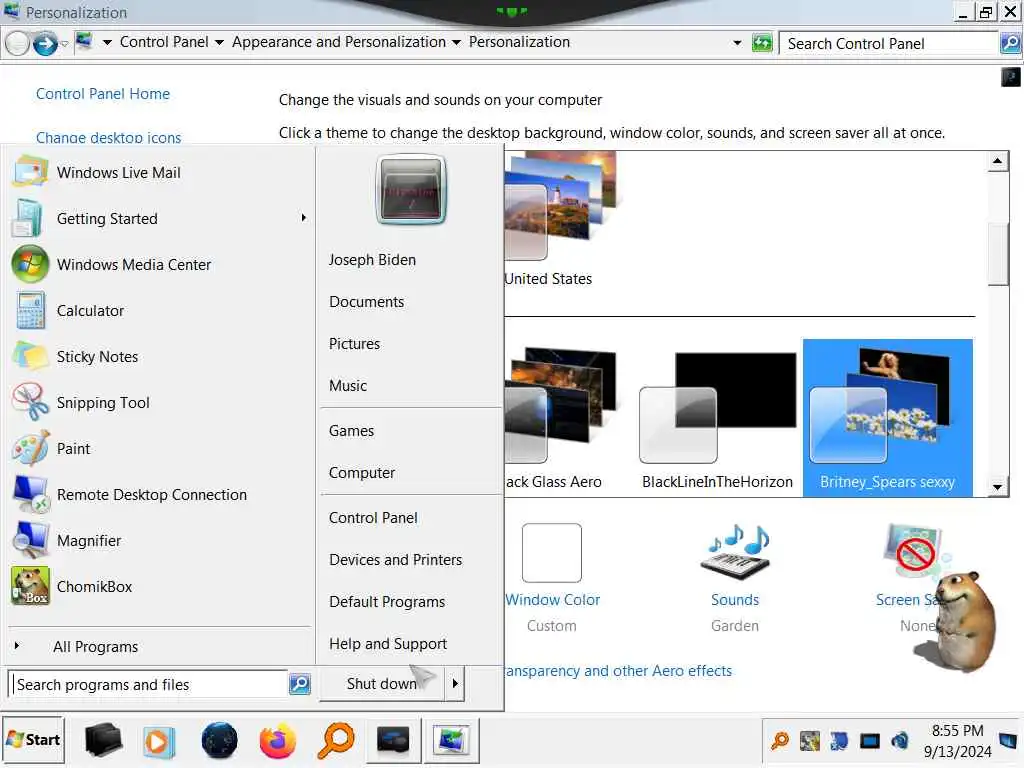Open Devices and Printers

click(395, 560)
